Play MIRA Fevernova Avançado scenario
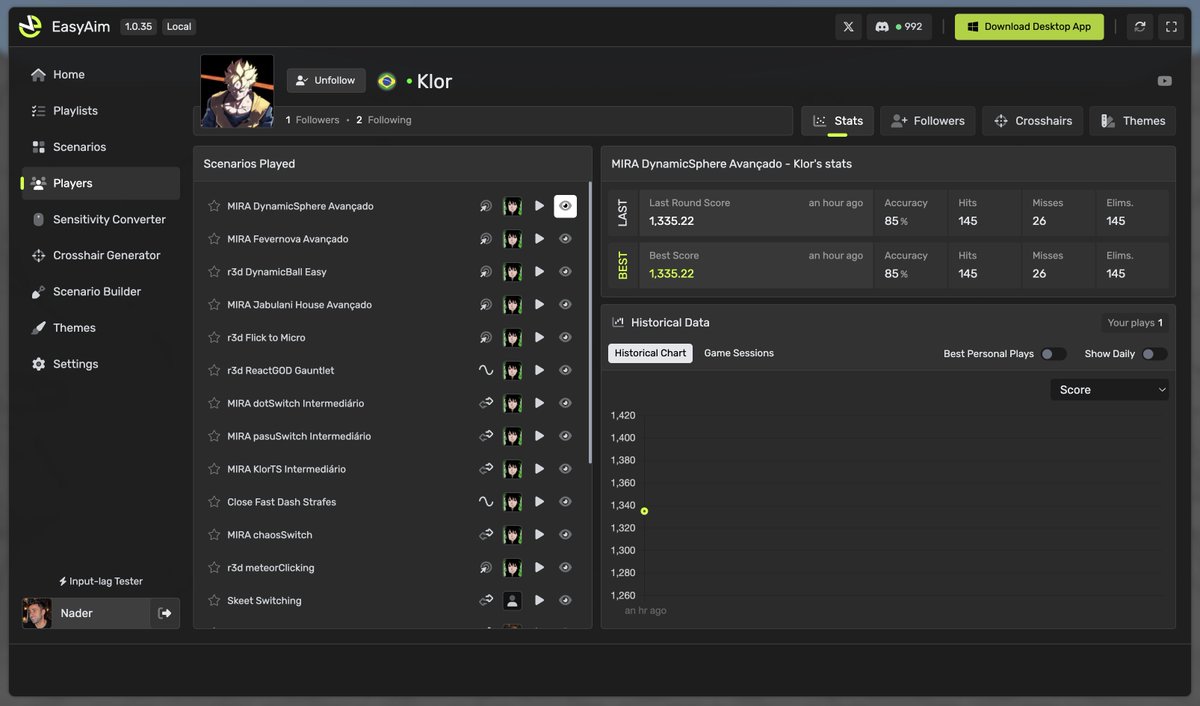Screen dimensions: 1200x706 click(x=539, y=239)
